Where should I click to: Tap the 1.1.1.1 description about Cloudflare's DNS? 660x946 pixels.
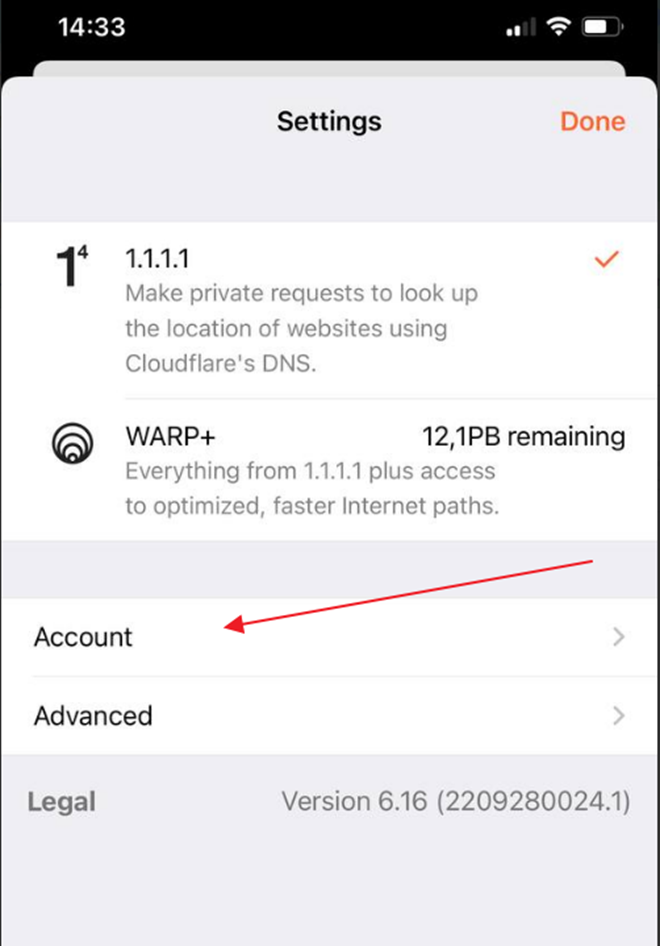(x=302, y=328)
